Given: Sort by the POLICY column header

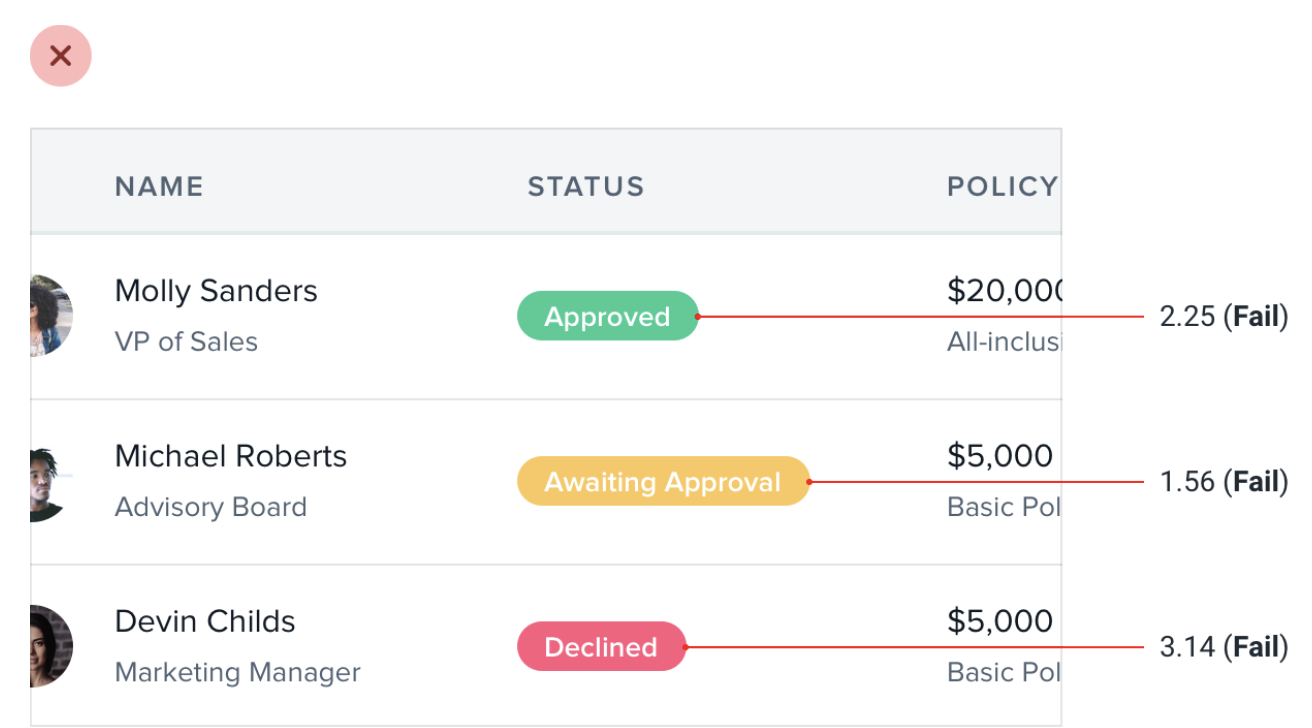Looking at the screenshot, I should (x=1003, y=187).
